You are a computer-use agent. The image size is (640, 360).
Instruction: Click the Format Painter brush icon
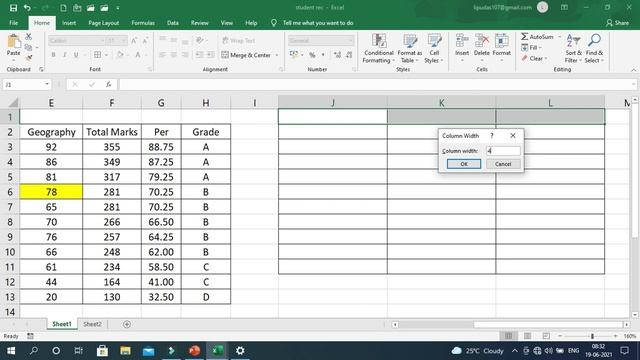pyautogui.click(x=29, y=58)
